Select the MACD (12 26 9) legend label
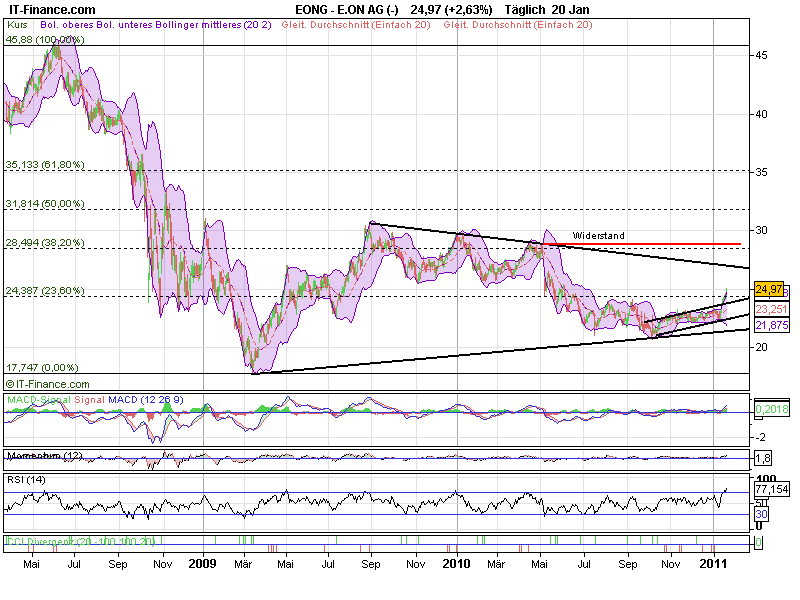 coord(145,400)
